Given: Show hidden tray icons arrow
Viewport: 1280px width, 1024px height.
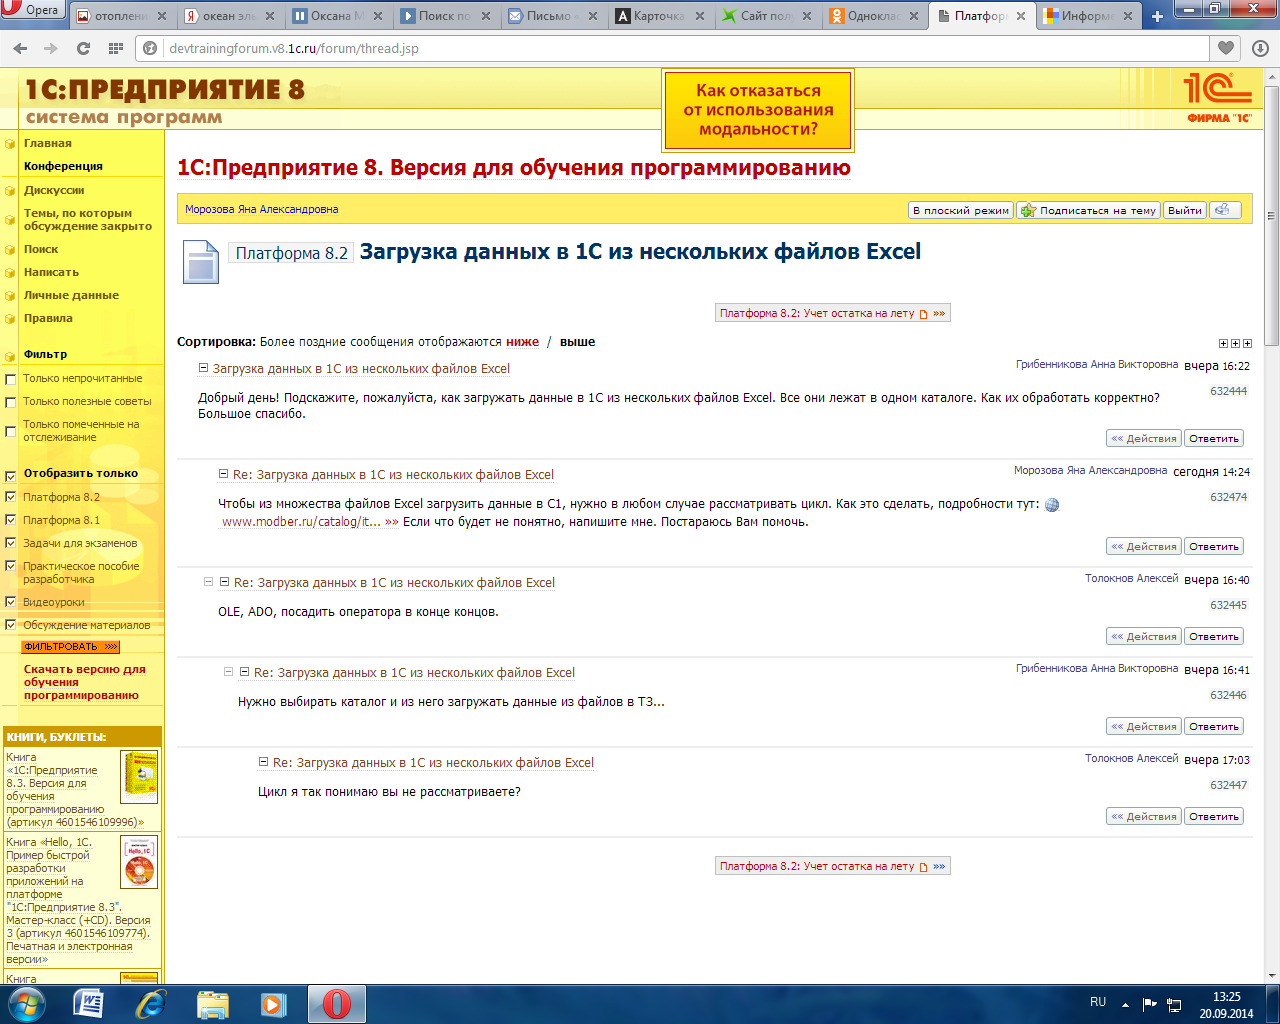Looking at the screenshot, I should pyautogui.click(x=1125, y=1004).
